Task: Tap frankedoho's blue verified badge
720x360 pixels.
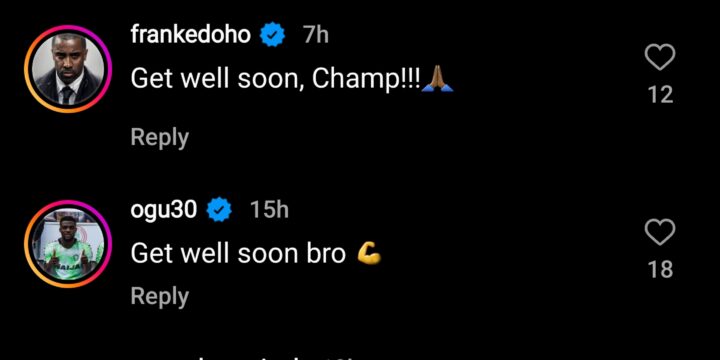Action: click(273, 35)
